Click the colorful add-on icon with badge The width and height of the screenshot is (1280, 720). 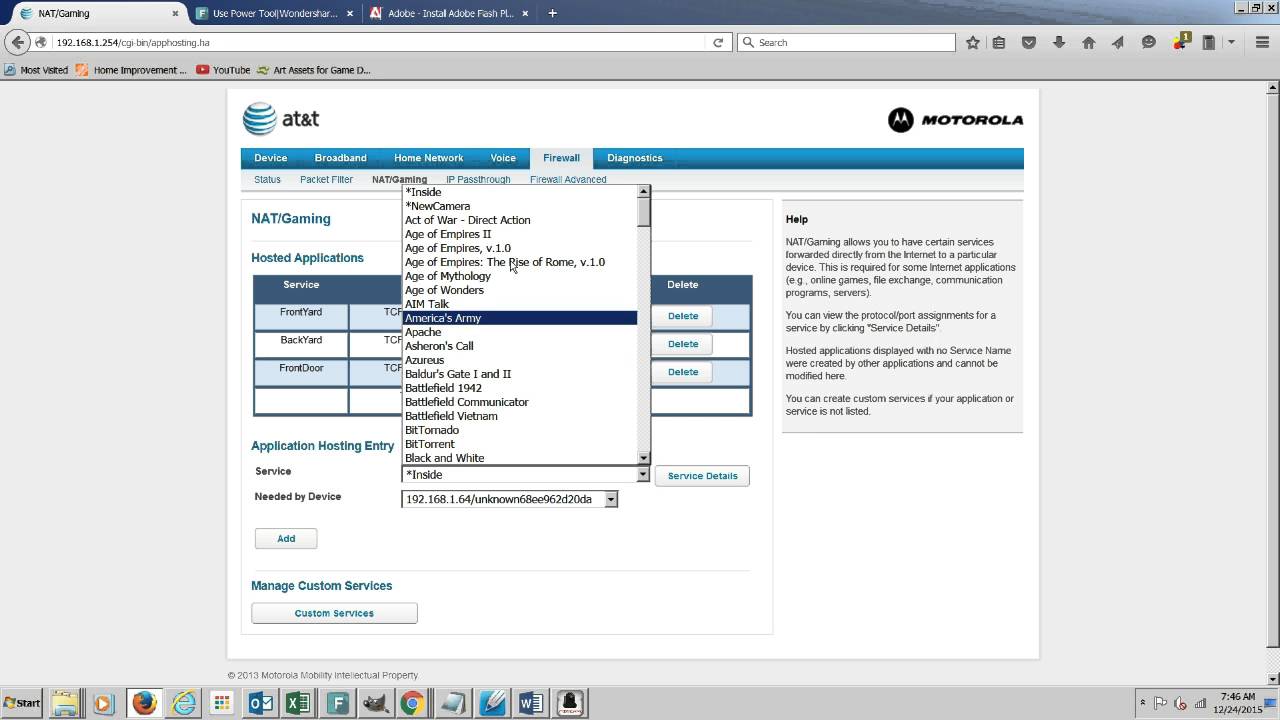click(1181, 41)
